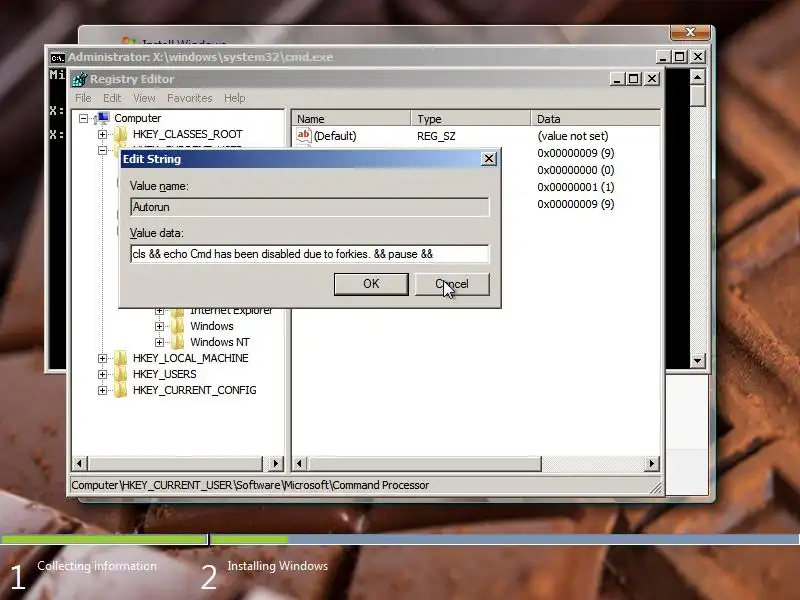Select the HKEY_CURRENT_CONFIG folder icon
The image size is (800, 600).
[120, 390]
